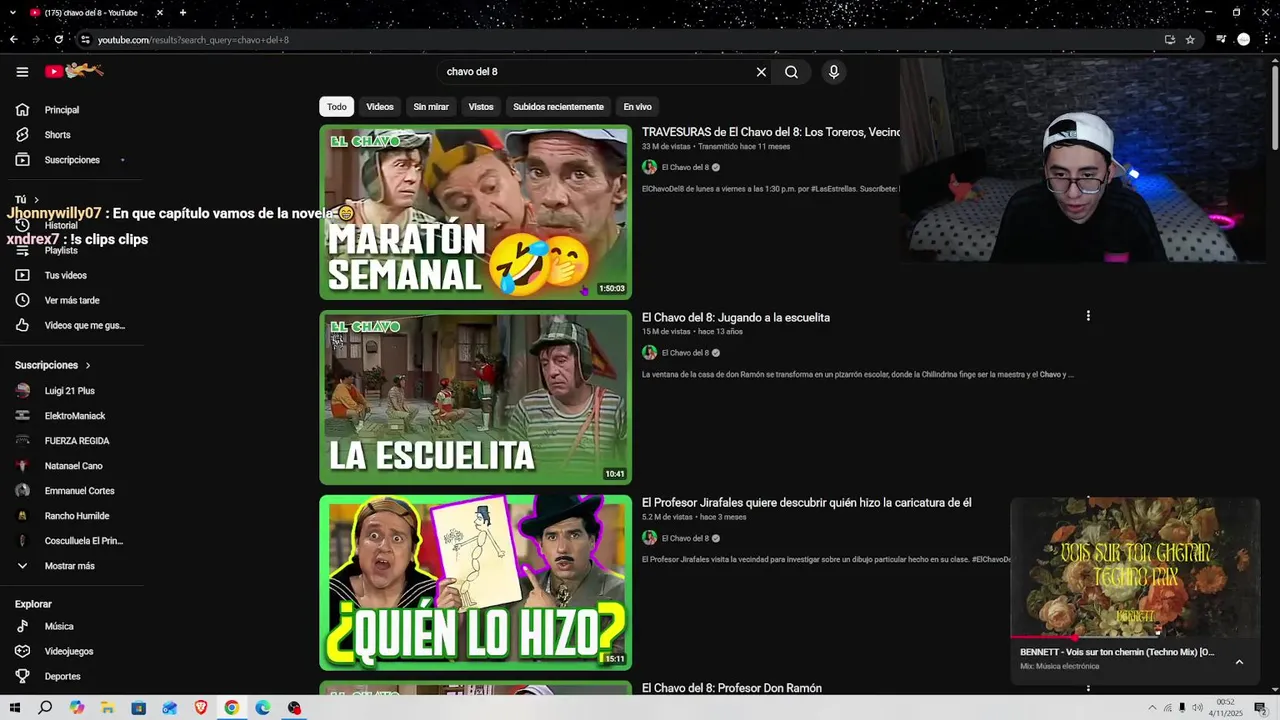
Task: Clear the search box with the X icon
Action: click(761, 72)
